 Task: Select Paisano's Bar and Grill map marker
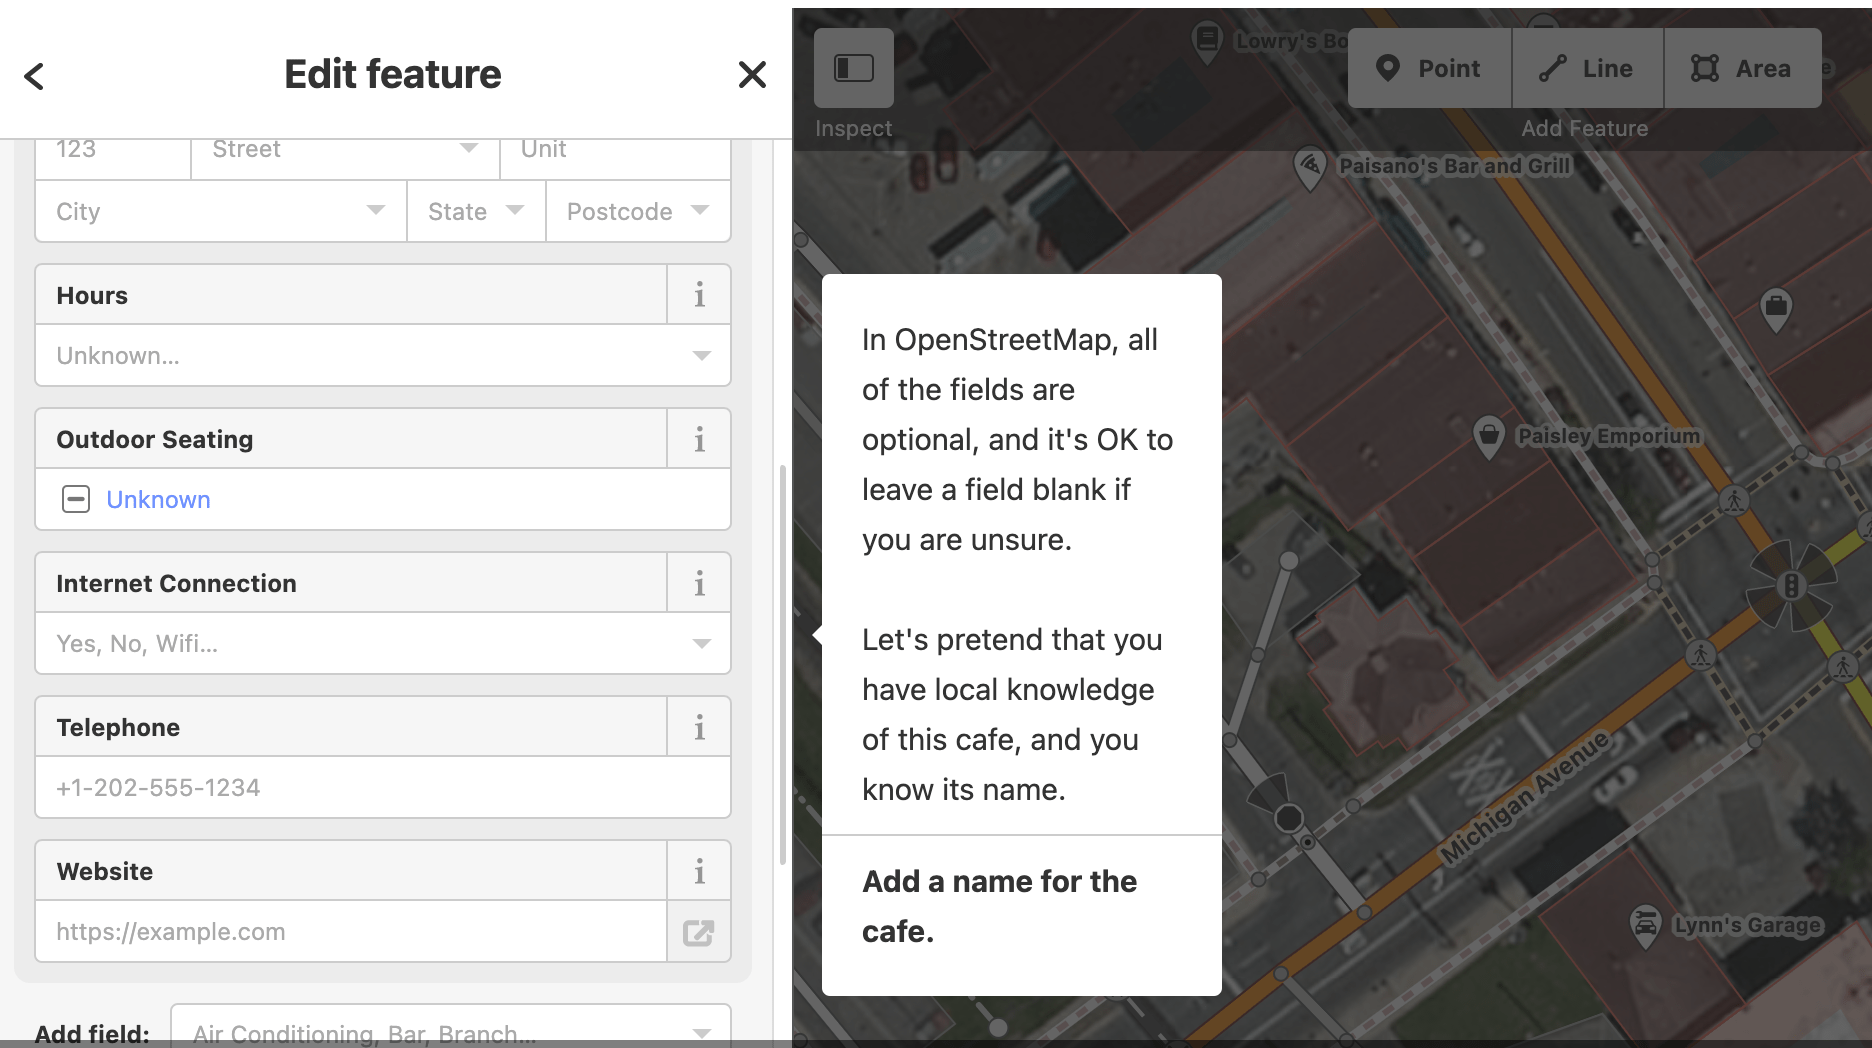pos(1310,167)
